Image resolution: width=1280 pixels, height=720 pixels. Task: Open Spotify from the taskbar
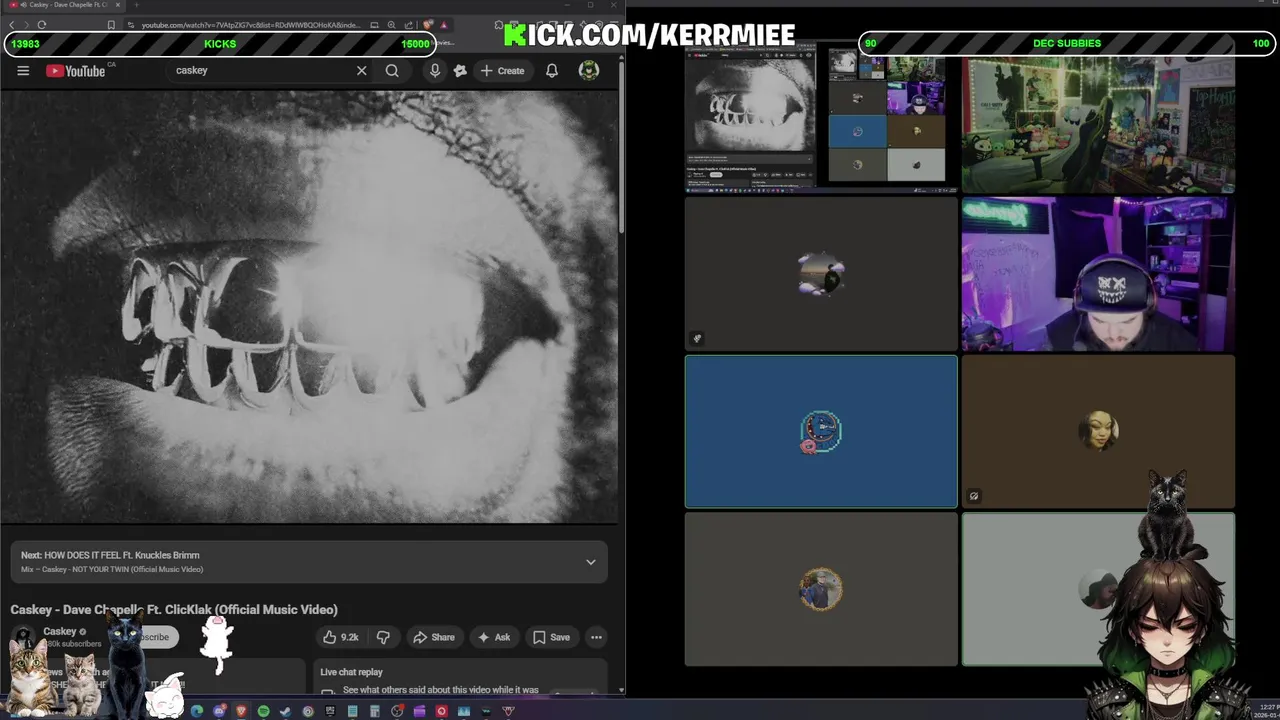[x=264, y=711]
